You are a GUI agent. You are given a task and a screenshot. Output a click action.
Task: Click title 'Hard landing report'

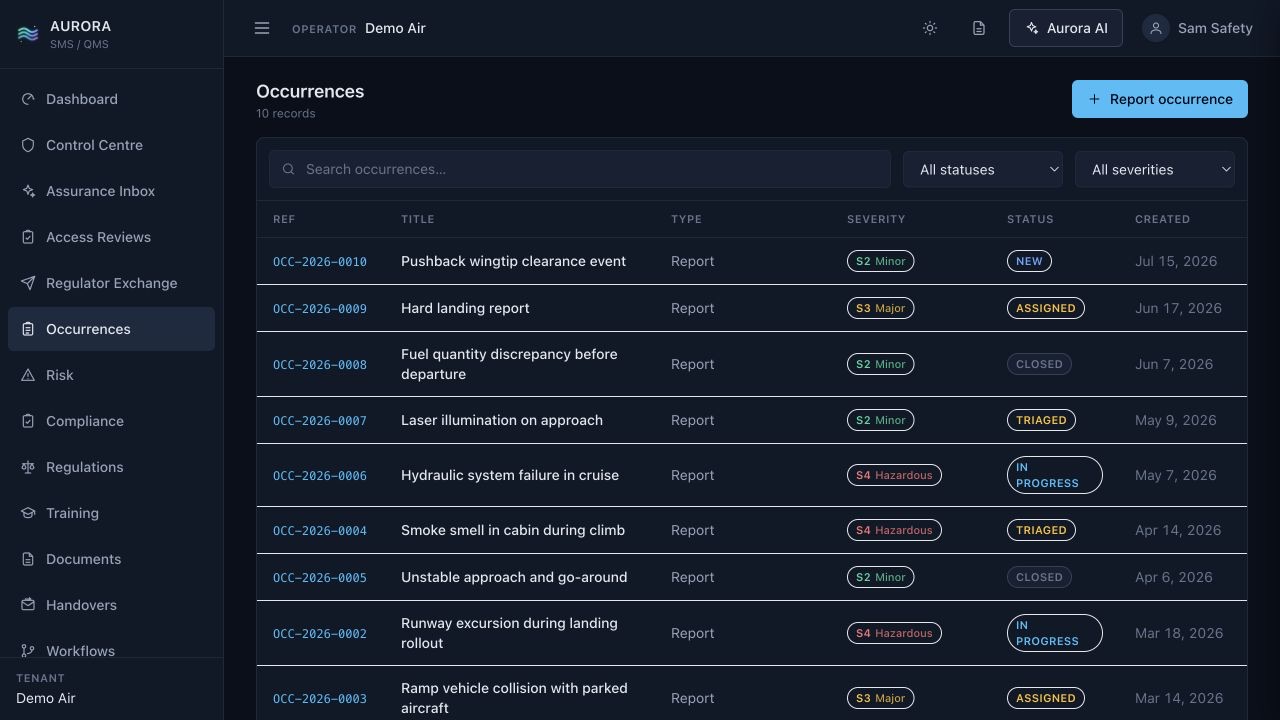(465, 308)
